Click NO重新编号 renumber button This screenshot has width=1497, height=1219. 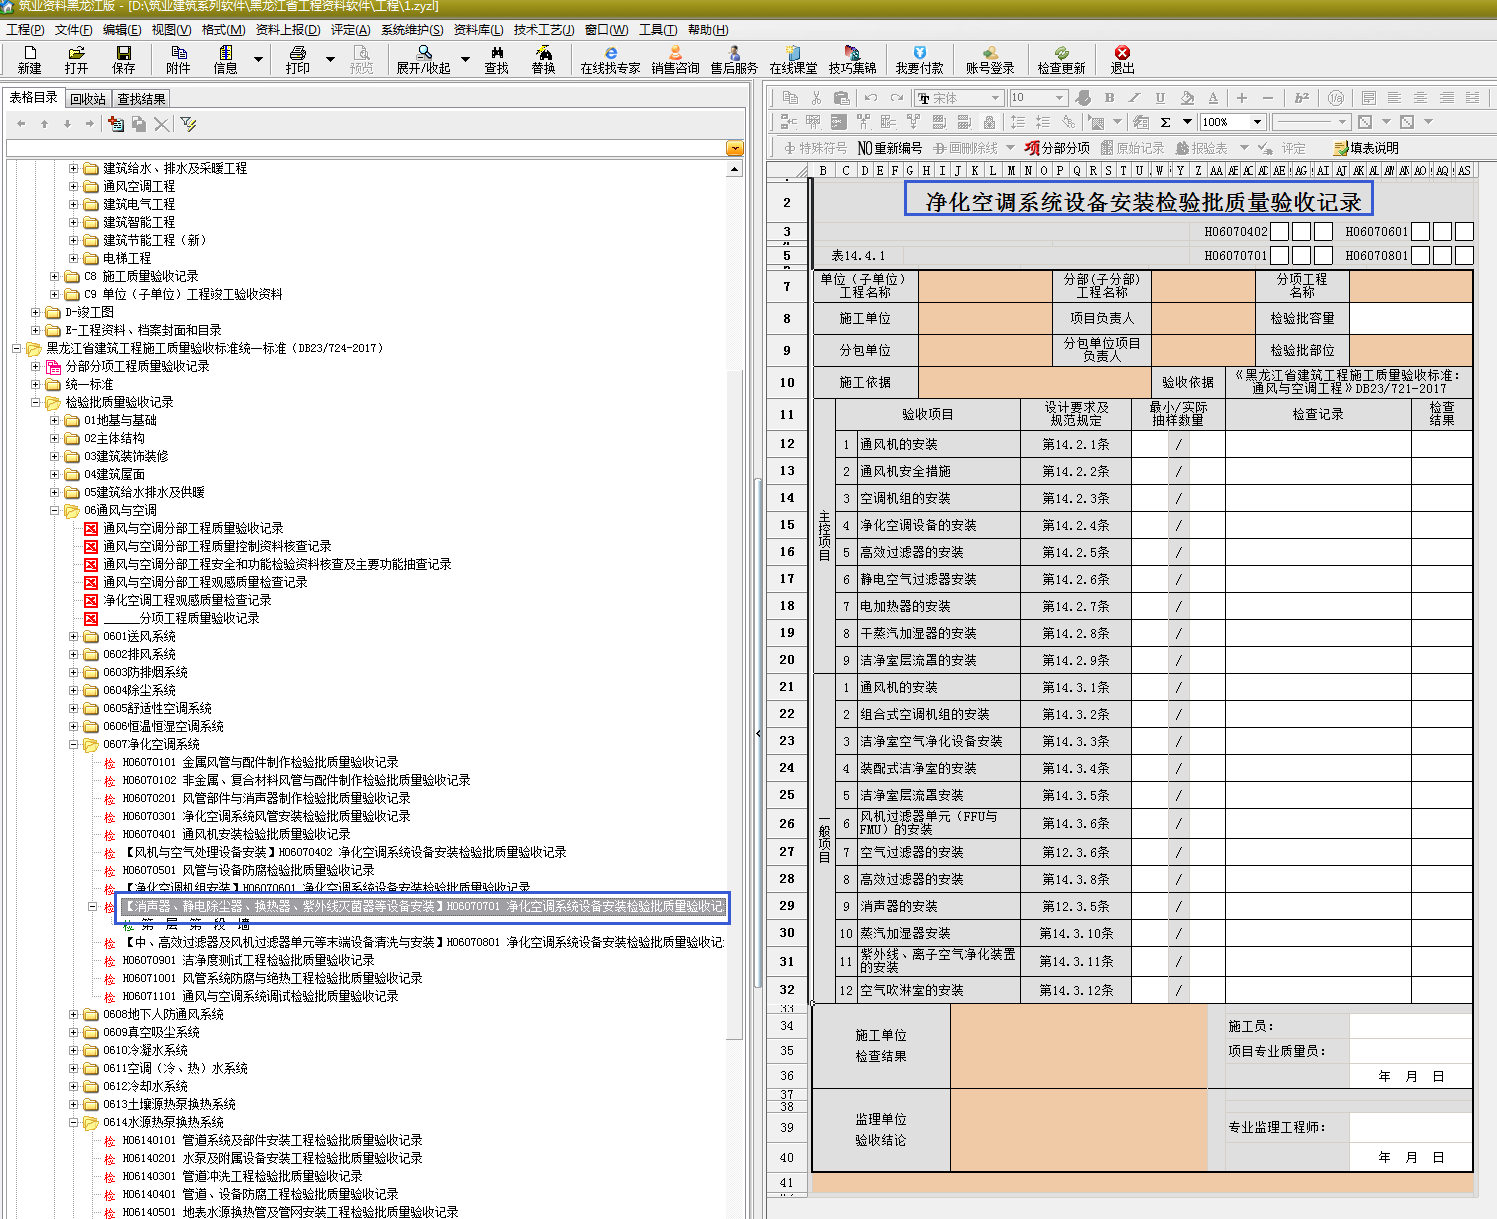889,147
